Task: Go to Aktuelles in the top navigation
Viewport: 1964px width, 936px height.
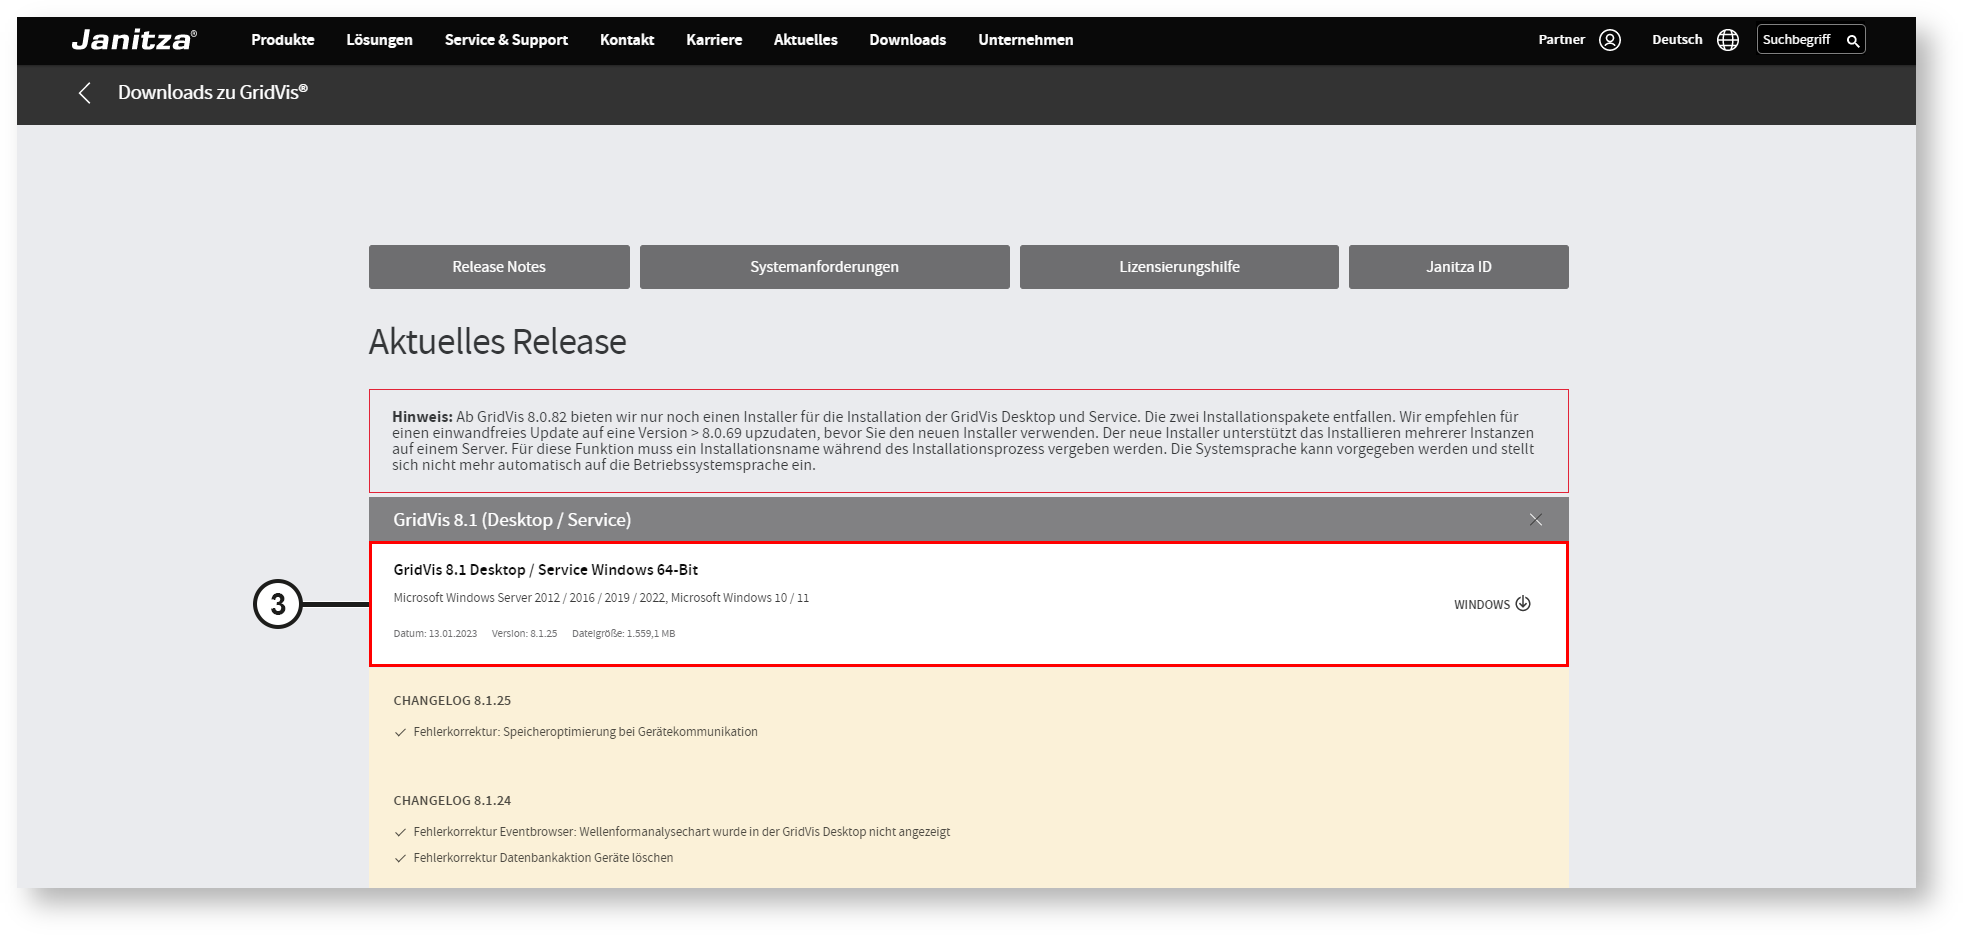Action: 805,40
